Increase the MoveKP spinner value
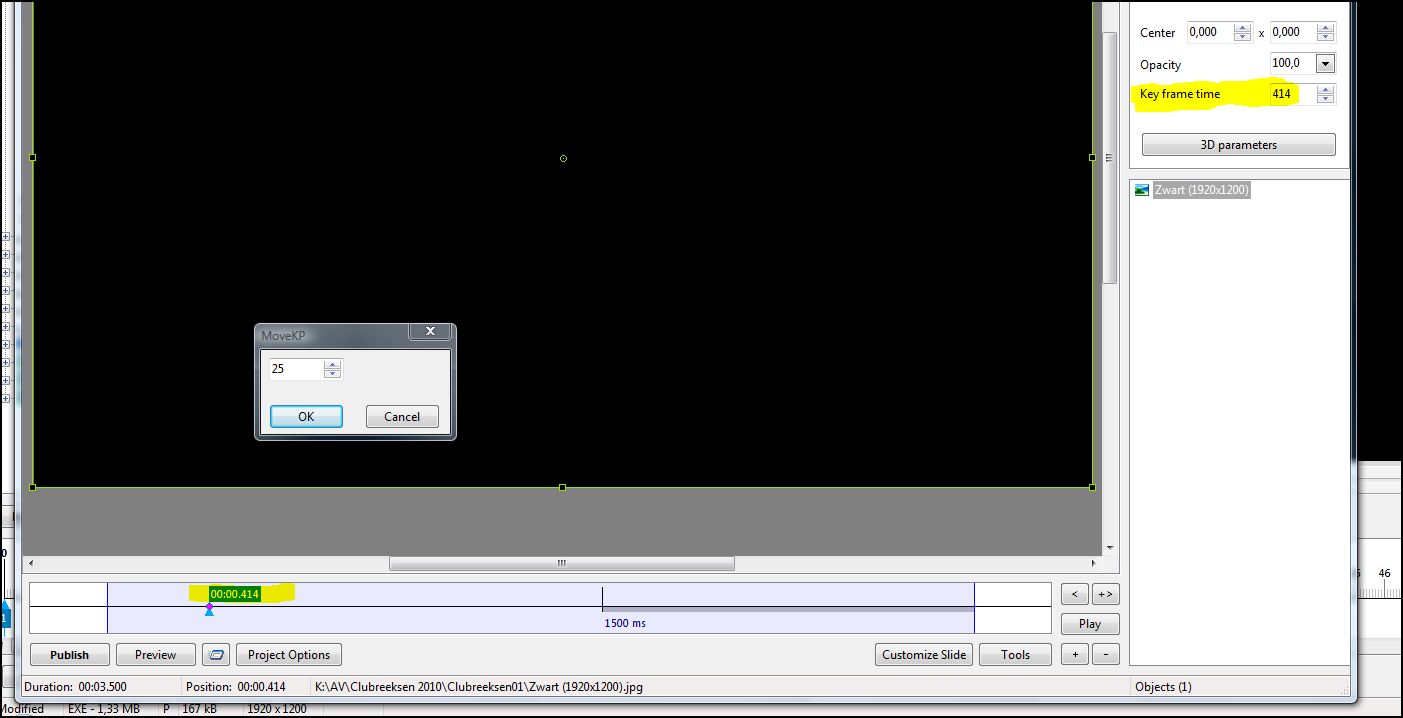Image resolution: width=1403 pixels, height=718 pixels. click(x=333, y=364)
